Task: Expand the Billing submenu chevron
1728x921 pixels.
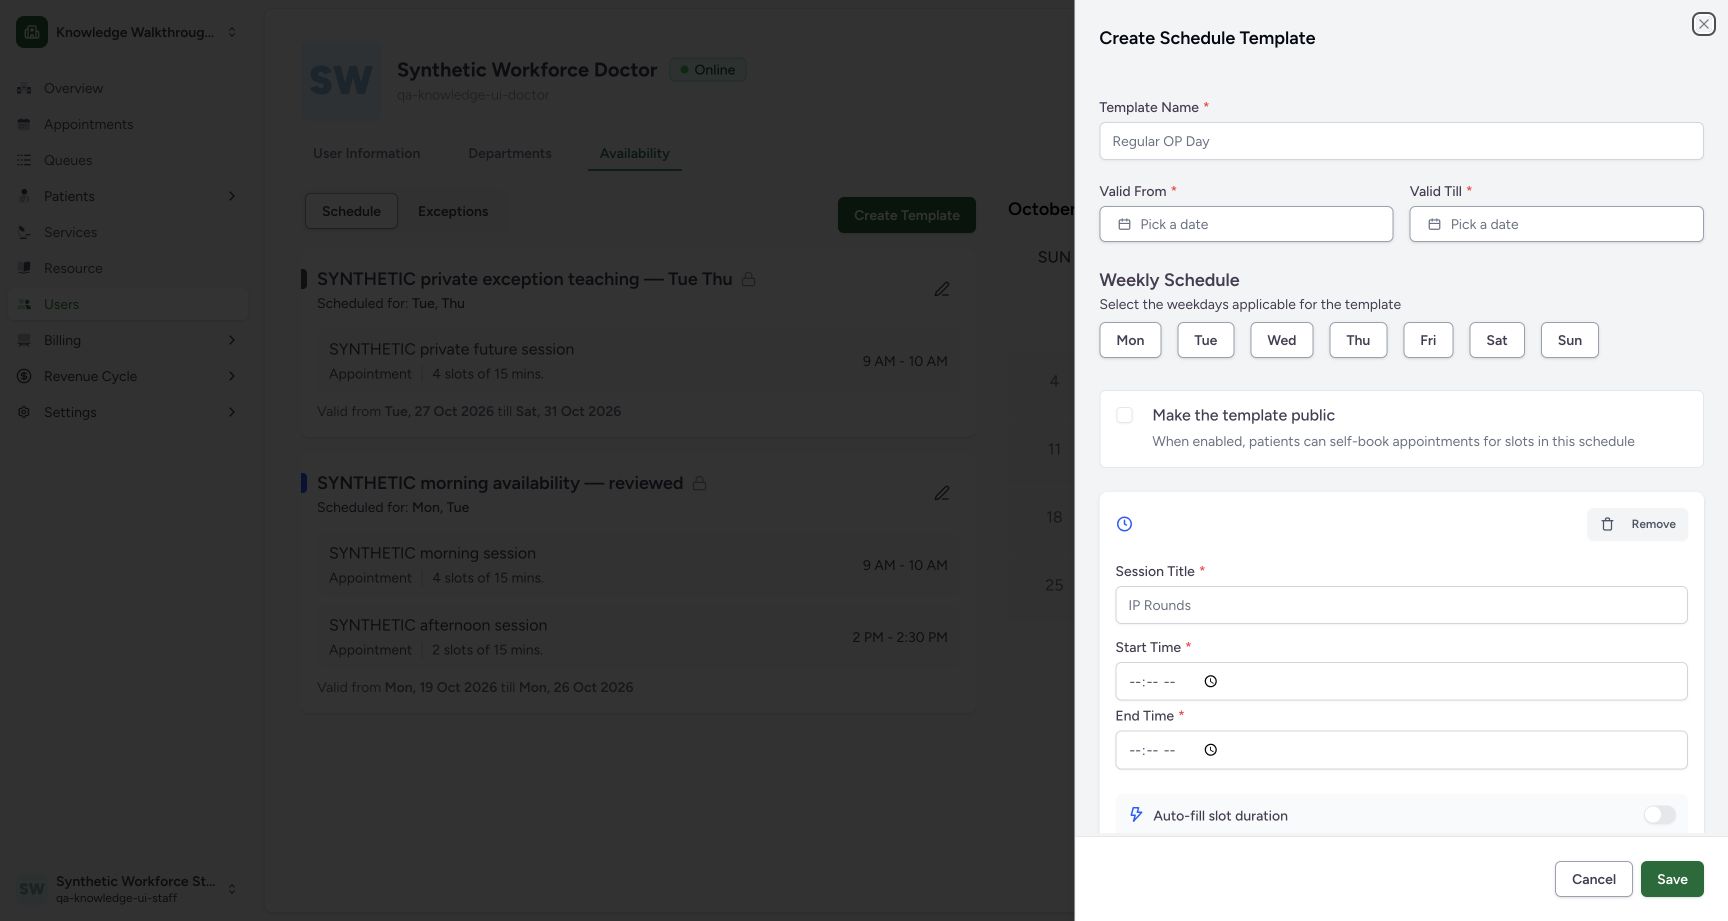Action: coord(232,340)
